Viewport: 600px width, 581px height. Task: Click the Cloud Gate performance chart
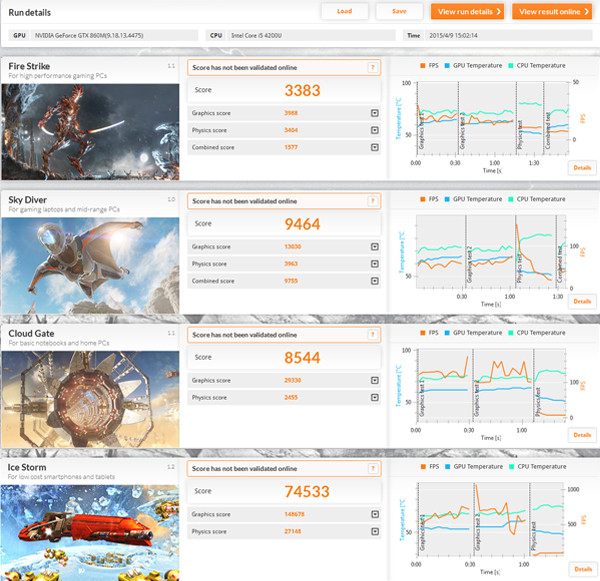tap(491, 385)
